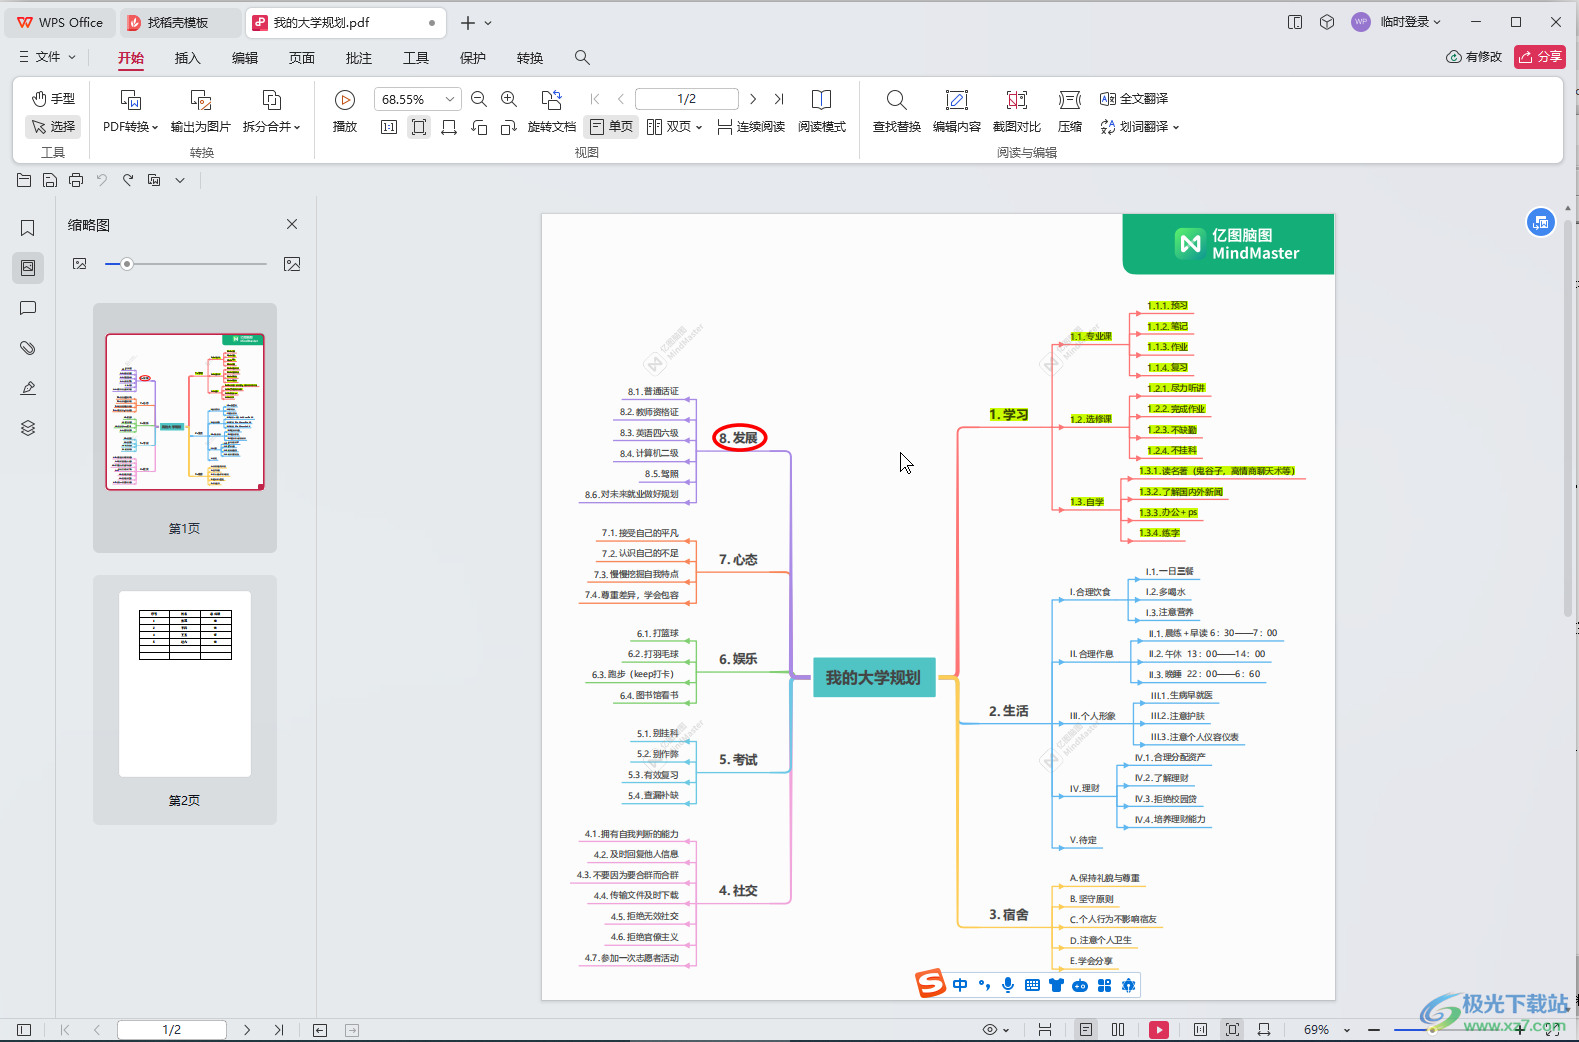Click 有修改 status button

click(1474, 57)
